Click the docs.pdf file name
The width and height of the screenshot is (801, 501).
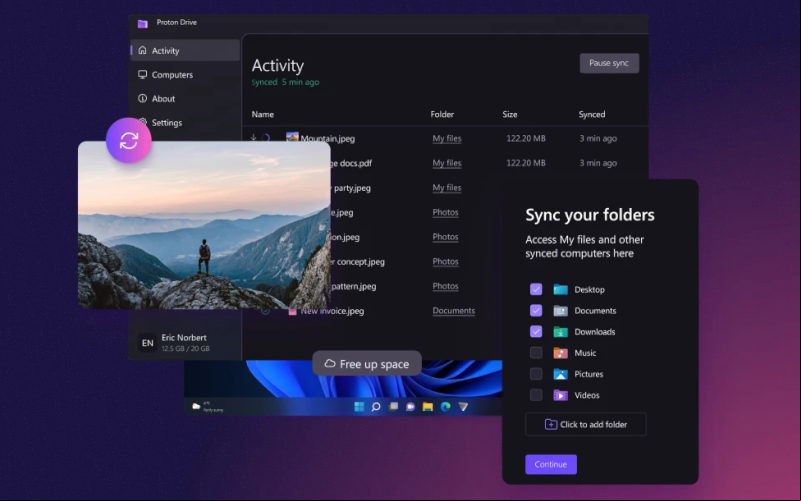pos(351,163)
